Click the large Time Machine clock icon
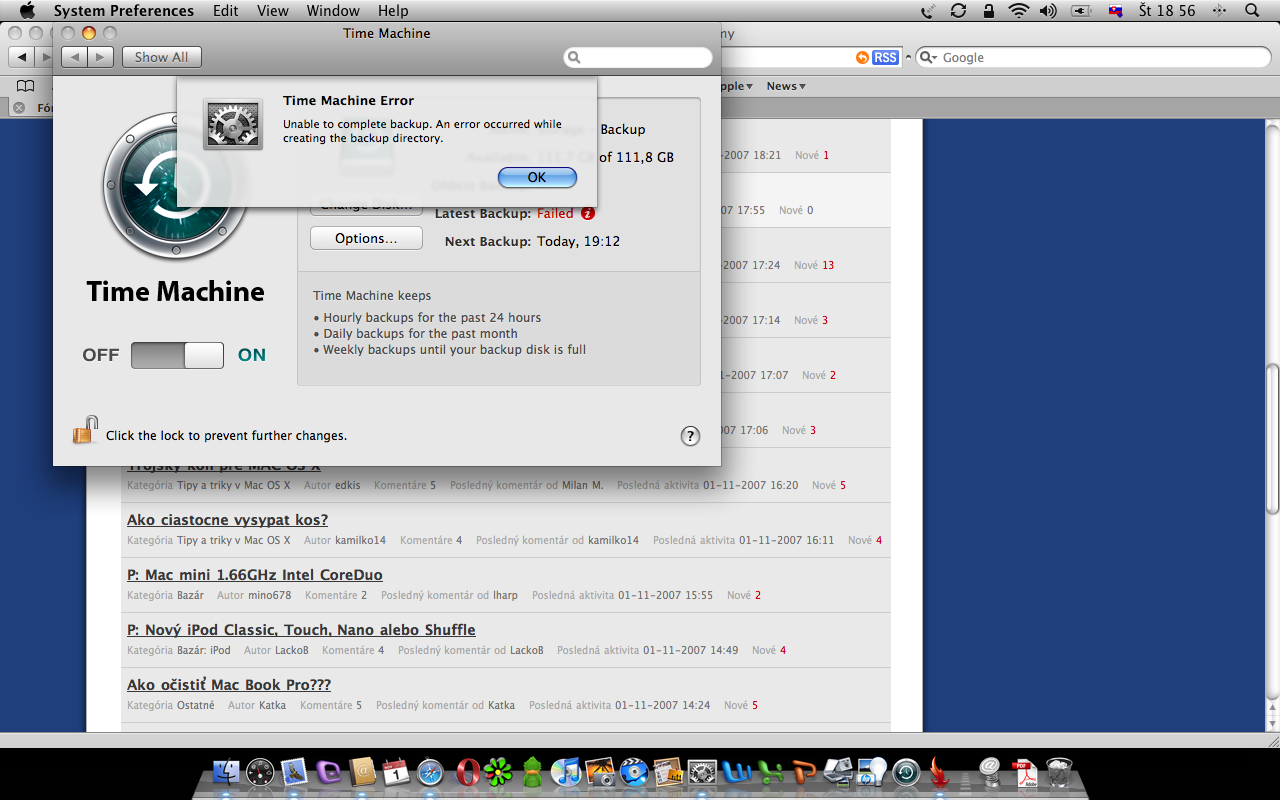1280x800 pixels. (176, 187)
